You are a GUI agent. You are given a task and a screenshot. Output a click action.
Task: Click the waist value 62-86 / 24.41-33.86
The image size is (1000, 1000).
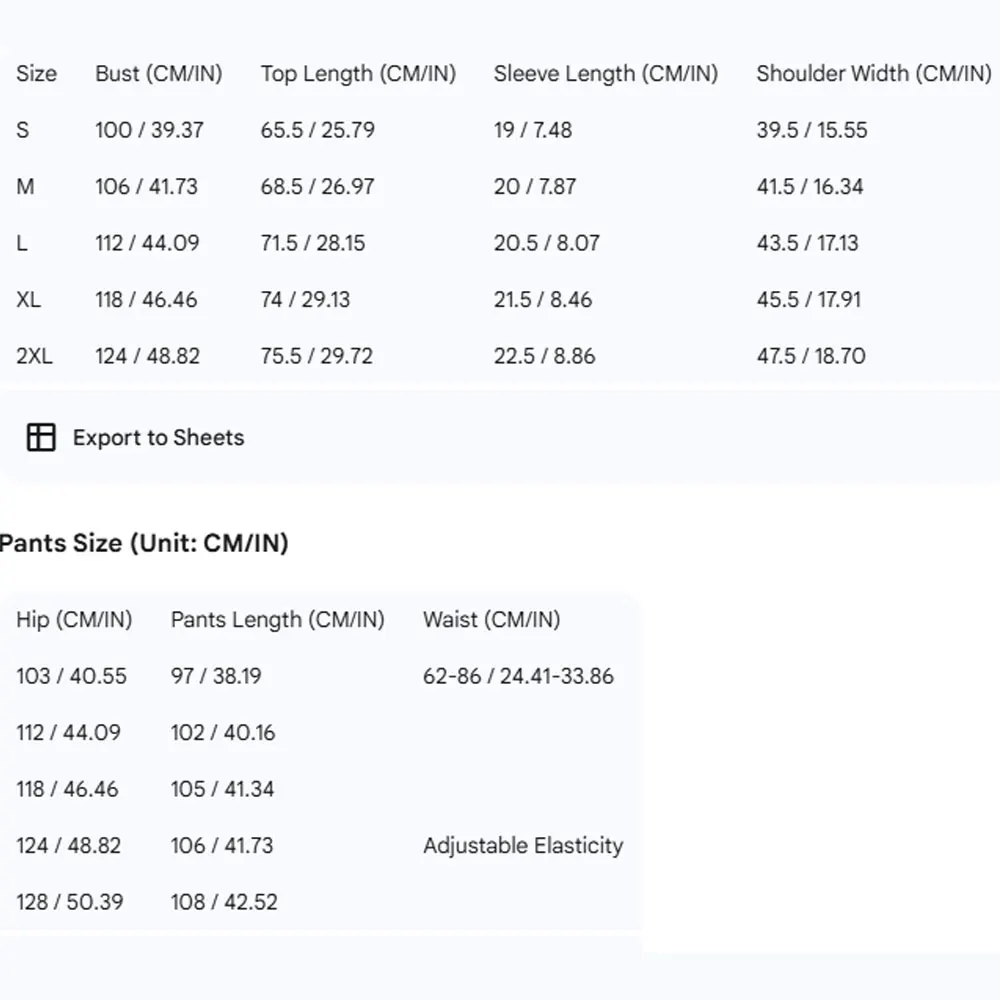tap(518, 676)
